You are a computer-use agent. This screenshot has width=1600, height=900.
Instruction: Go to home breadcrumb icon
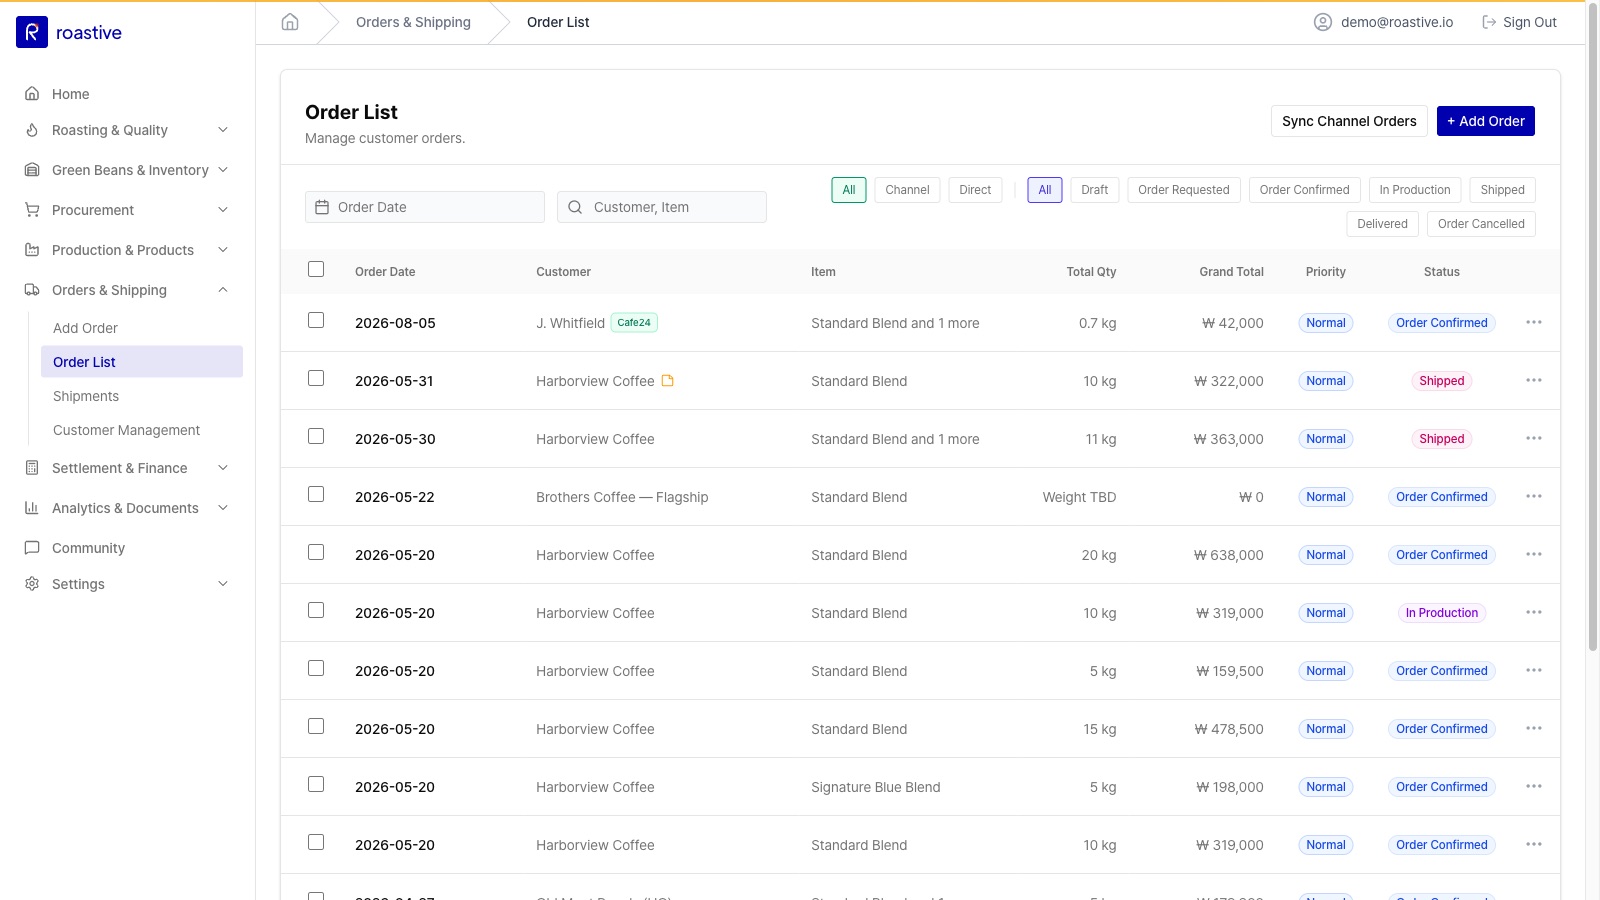290,22
